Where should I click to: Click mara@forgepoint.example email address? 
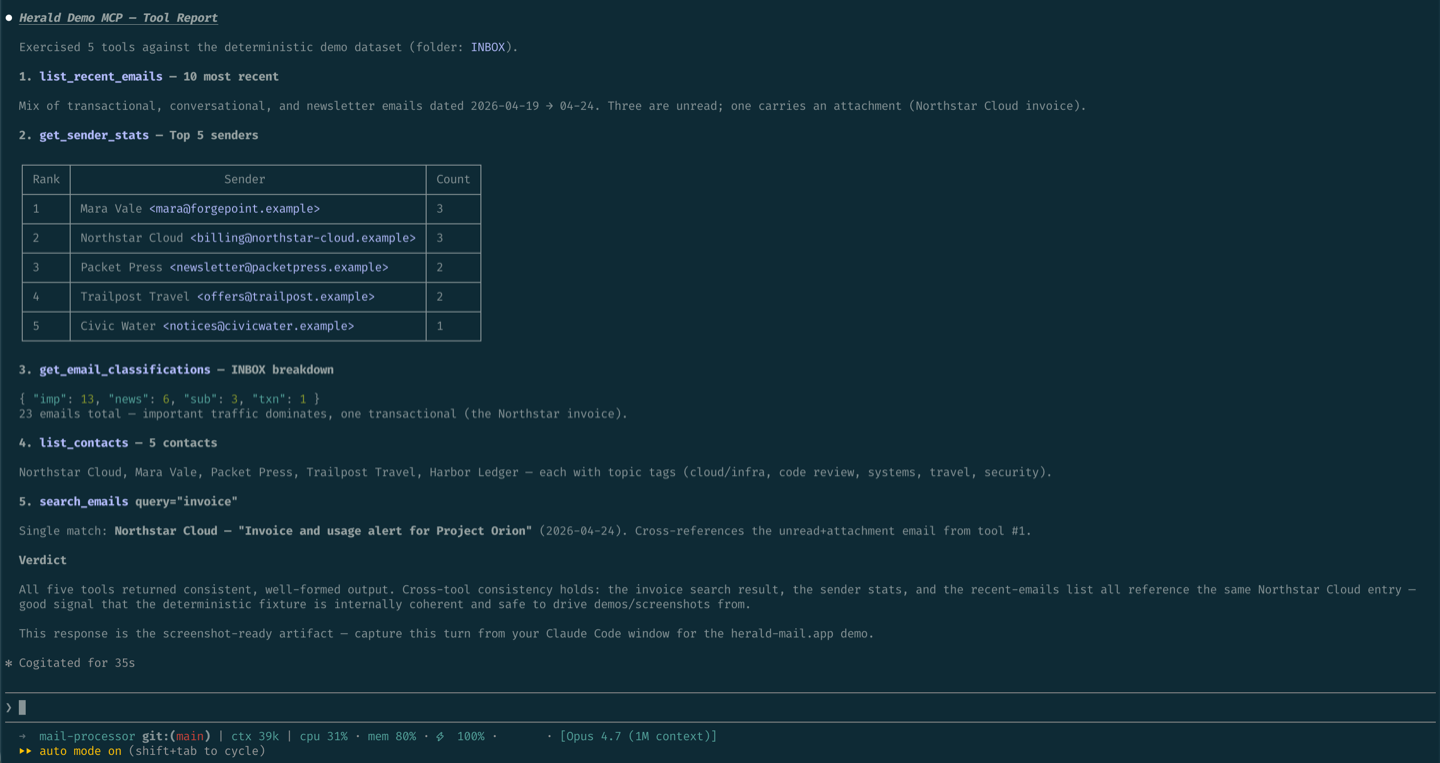coord(235,209)
